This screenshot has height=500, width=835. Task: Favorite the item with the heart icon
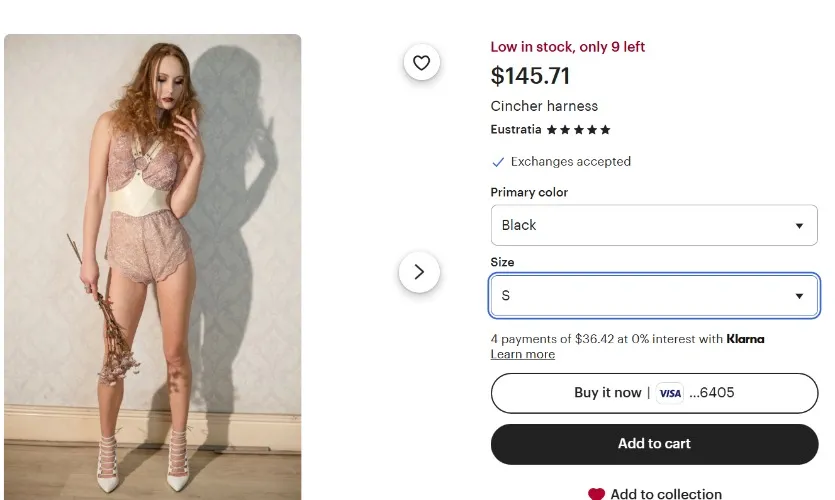coord(421,63)
